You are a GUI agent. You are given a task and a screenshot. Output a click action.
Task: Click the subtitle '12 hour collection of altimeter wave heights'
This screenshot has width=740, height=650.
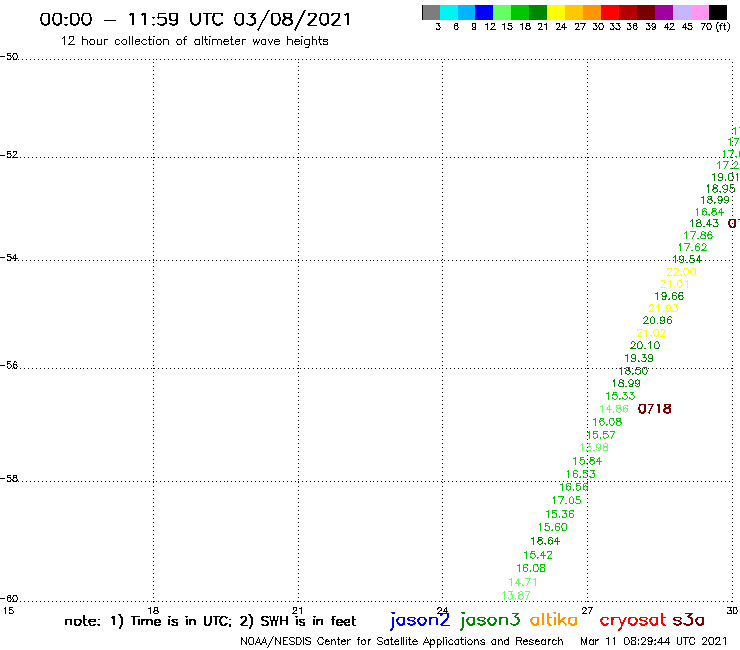pos(194,41)
